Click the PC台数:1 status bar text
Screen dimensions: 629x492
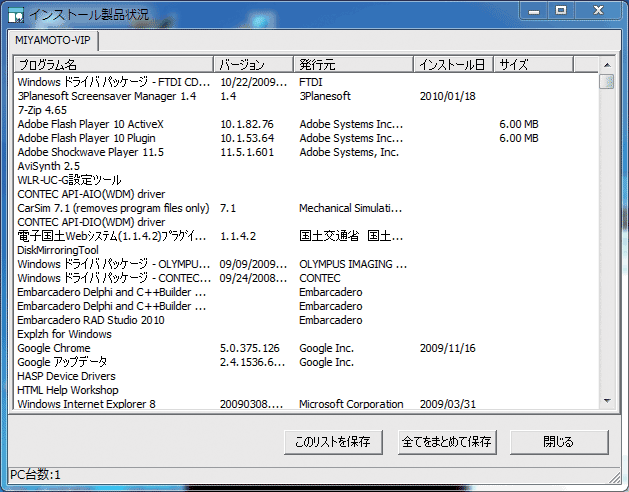coord(35,475)
